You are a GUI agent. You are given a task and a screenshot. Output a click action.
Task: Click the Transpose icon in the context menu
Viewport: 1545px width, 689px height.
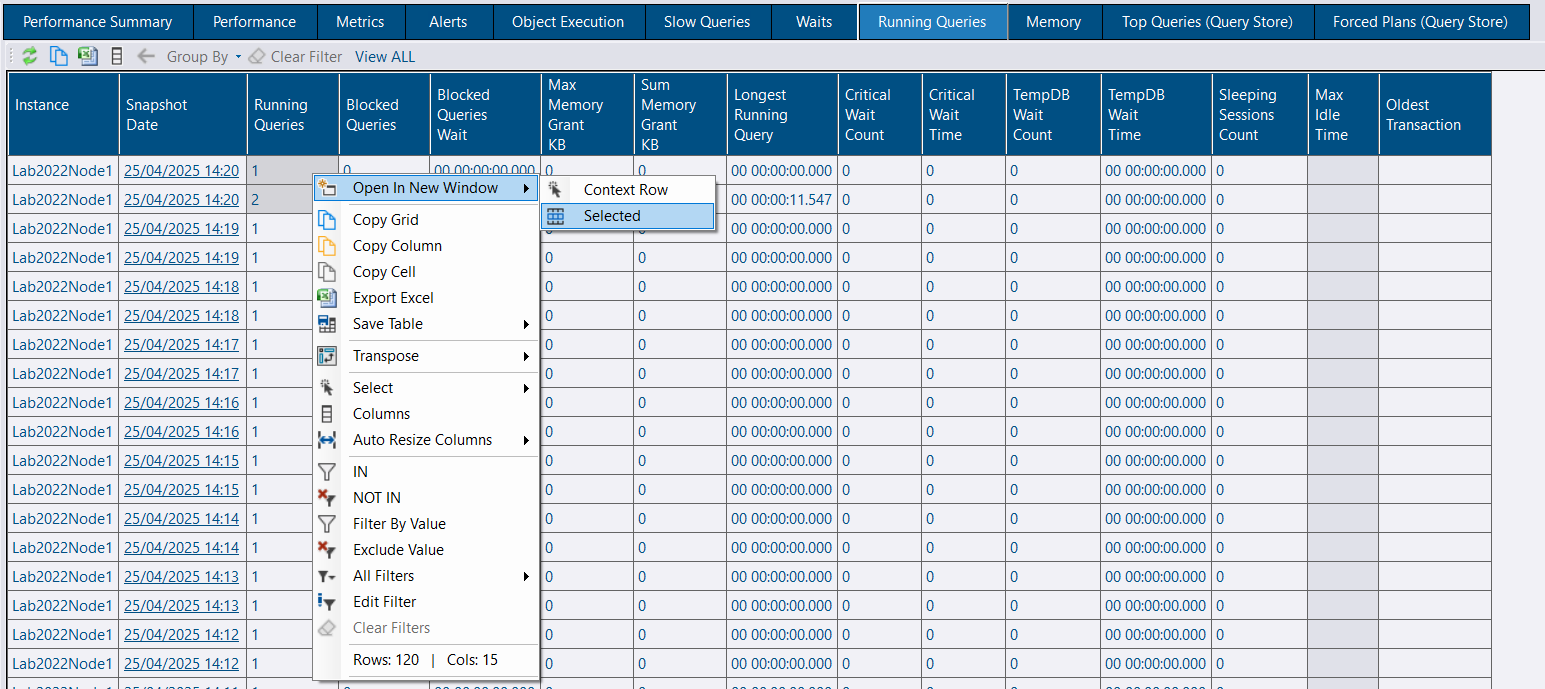tap(327, 356)
